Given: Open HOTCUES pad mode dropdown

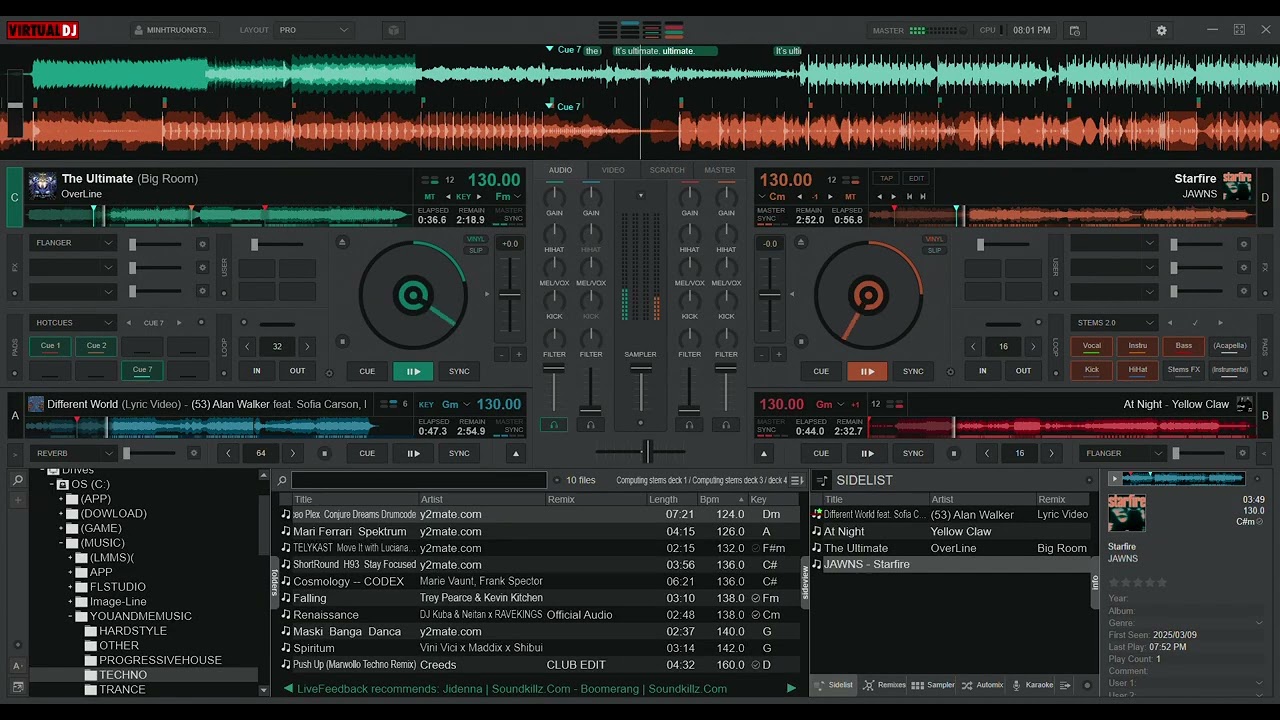Looking at the screenshot, I should click(74, 323).
